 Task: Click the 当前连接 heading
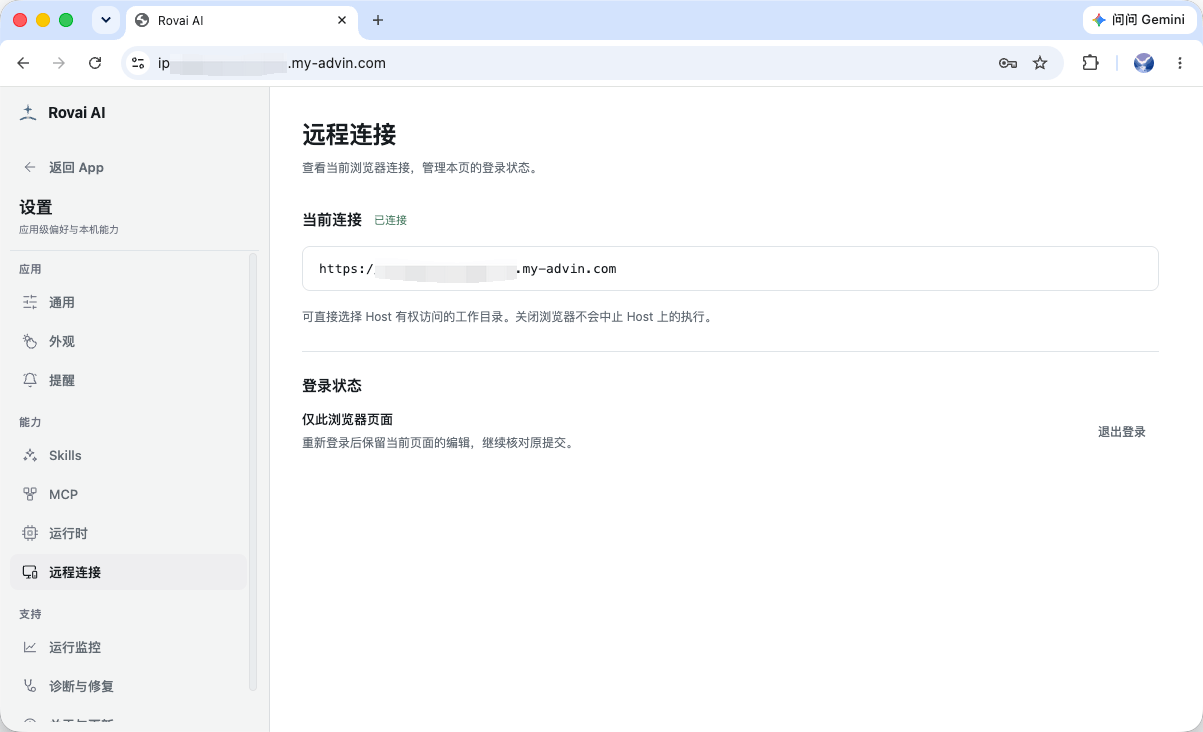tap(332, 220)
